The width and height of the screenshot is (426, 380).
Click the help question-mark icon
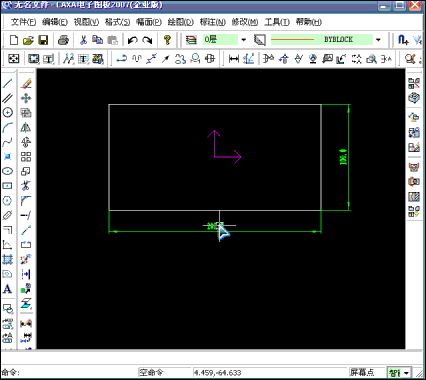(167, 40)
